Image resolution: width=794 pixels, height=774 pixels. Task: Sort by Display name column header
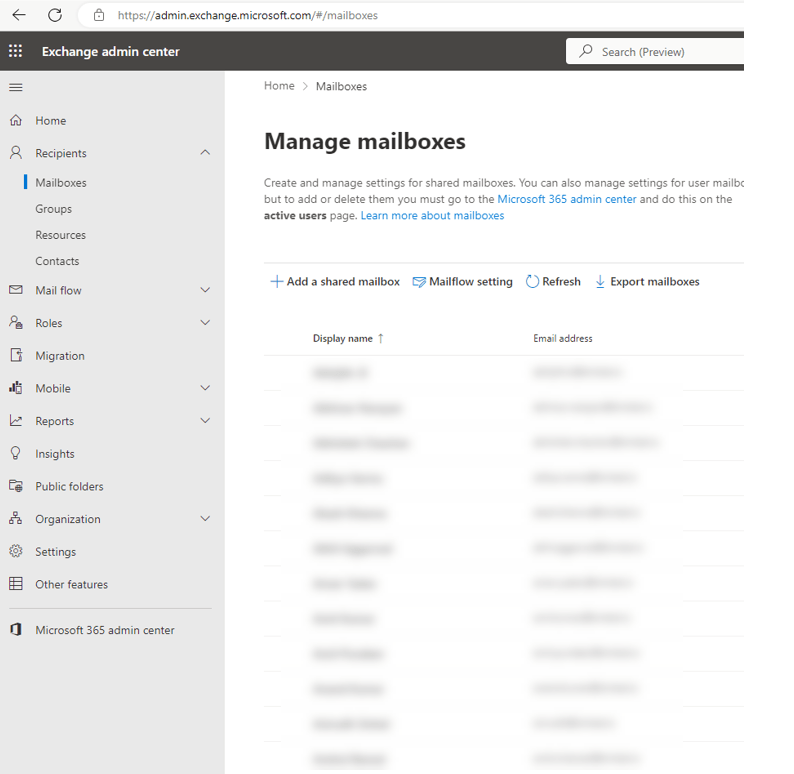343,339
